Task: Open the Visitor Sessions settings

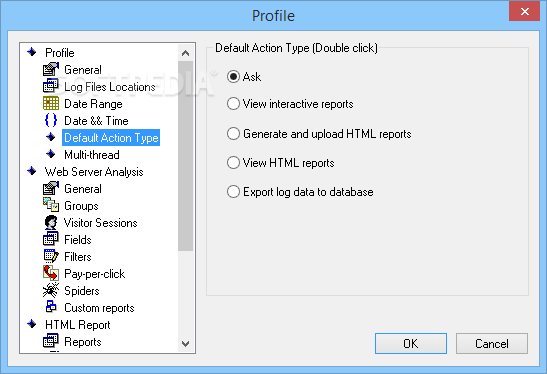Action: (100, 223)
